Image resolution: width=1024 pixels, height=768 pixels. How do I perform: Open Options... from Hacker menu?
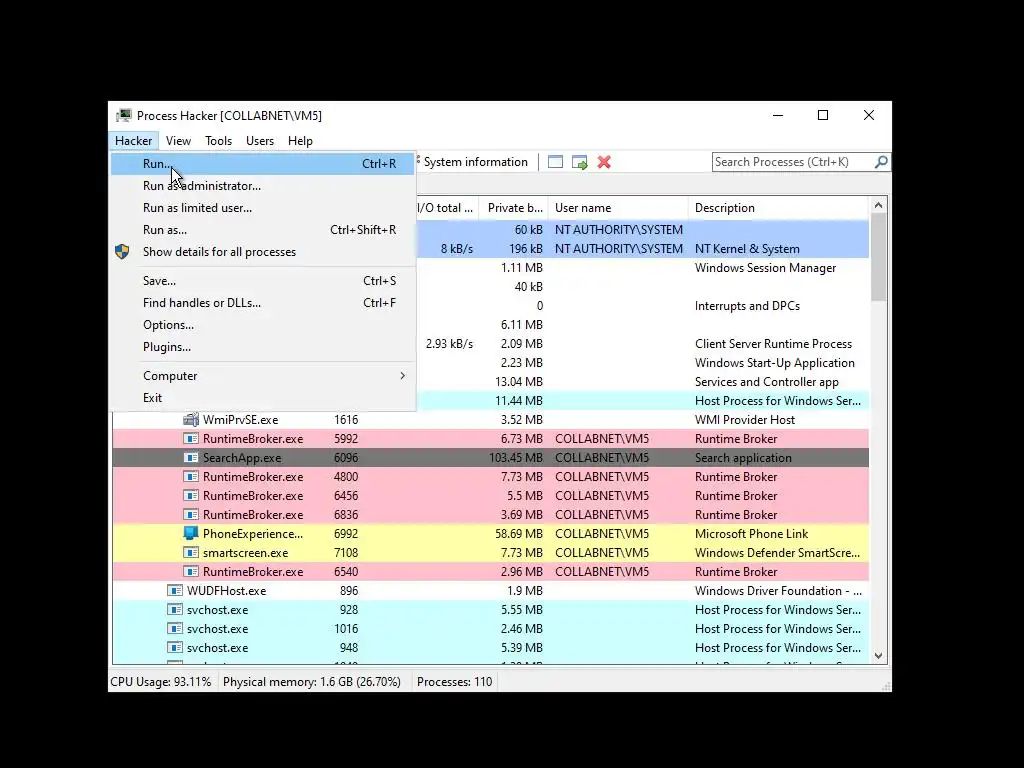click(263, 325)
